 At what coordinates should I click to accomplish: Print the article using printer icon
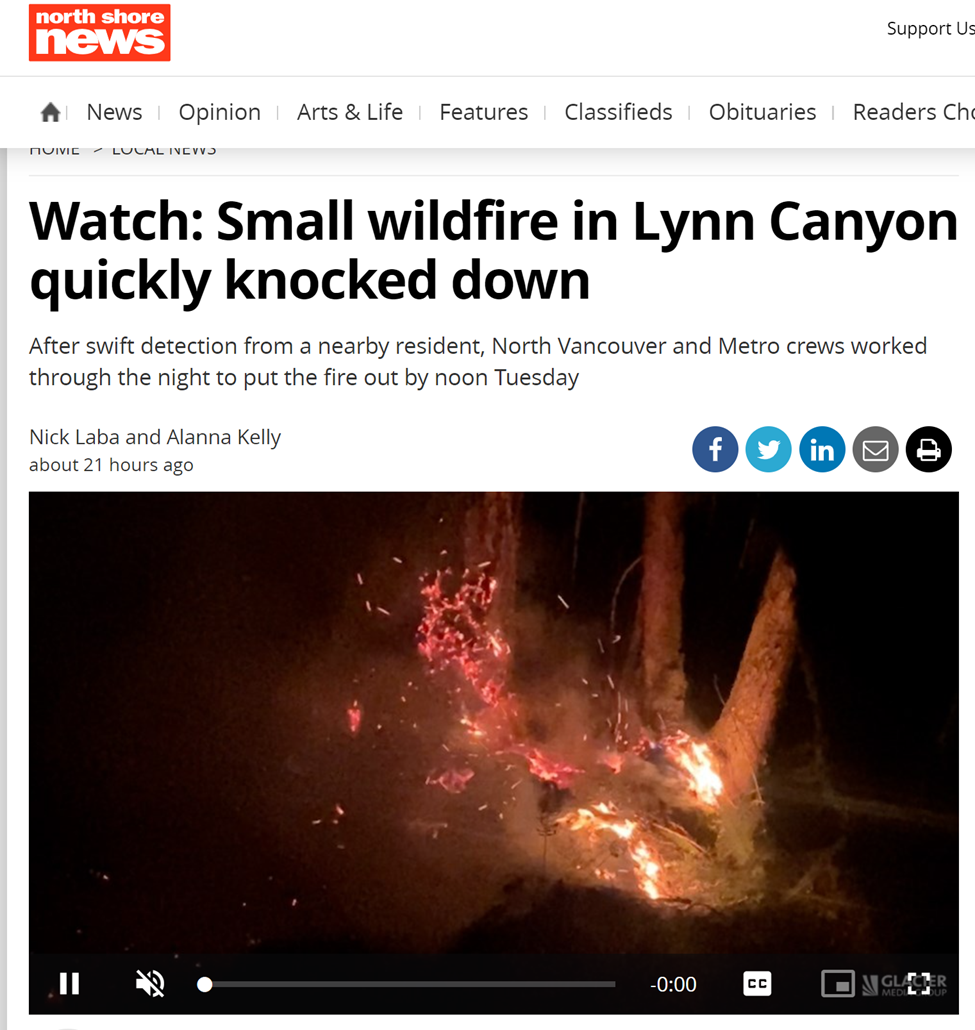click(x=928, y=449)
